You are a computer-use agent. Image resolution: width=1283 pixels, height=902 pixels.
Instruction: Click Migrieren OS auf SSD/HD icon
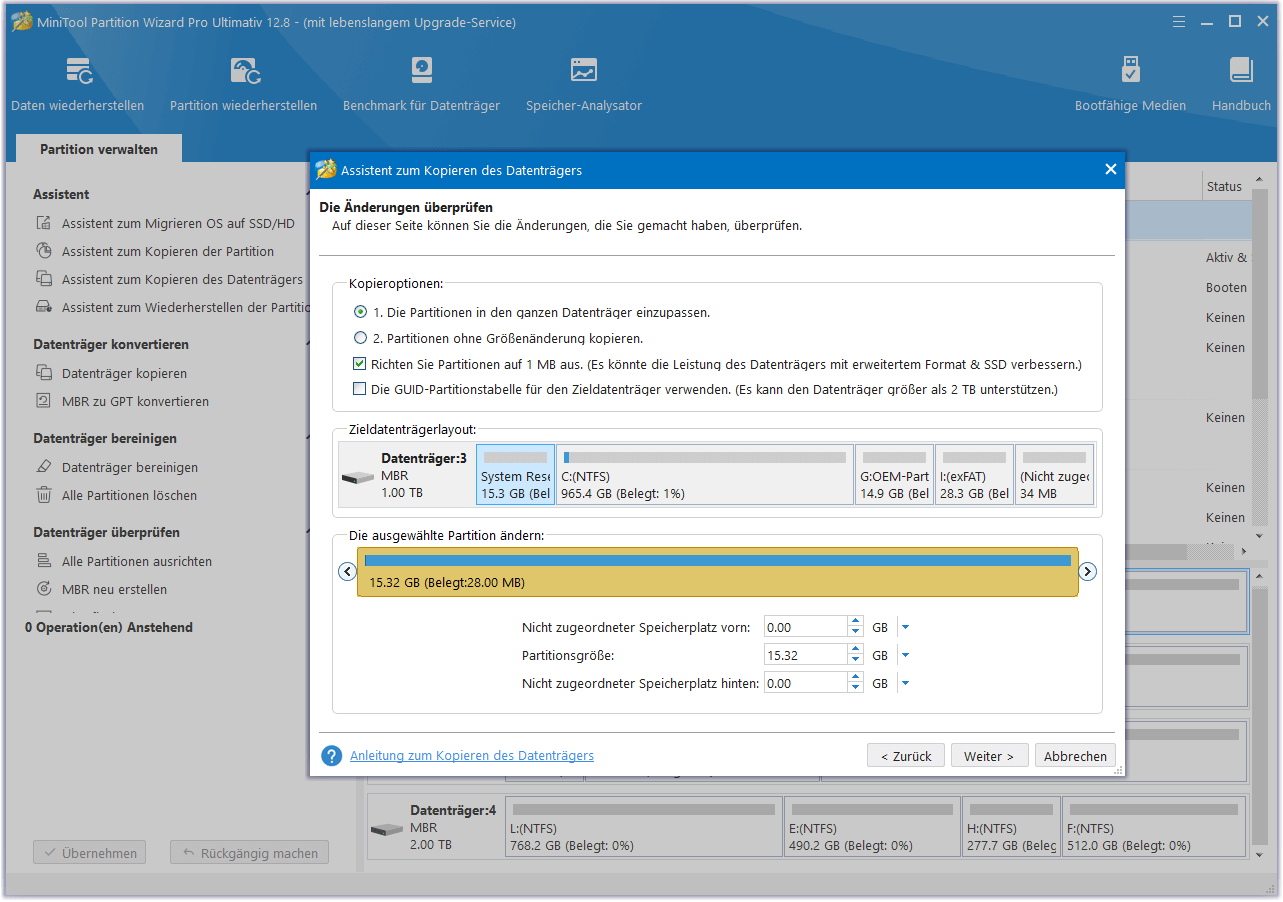[x=43, y=224]
